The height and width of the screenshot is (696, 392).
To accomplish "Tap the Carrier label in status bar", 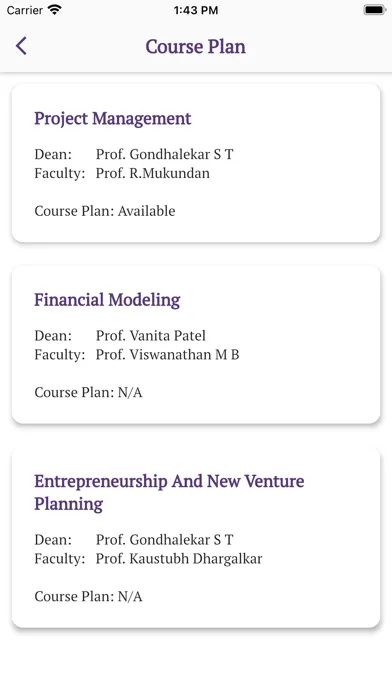I will point(25,10).
